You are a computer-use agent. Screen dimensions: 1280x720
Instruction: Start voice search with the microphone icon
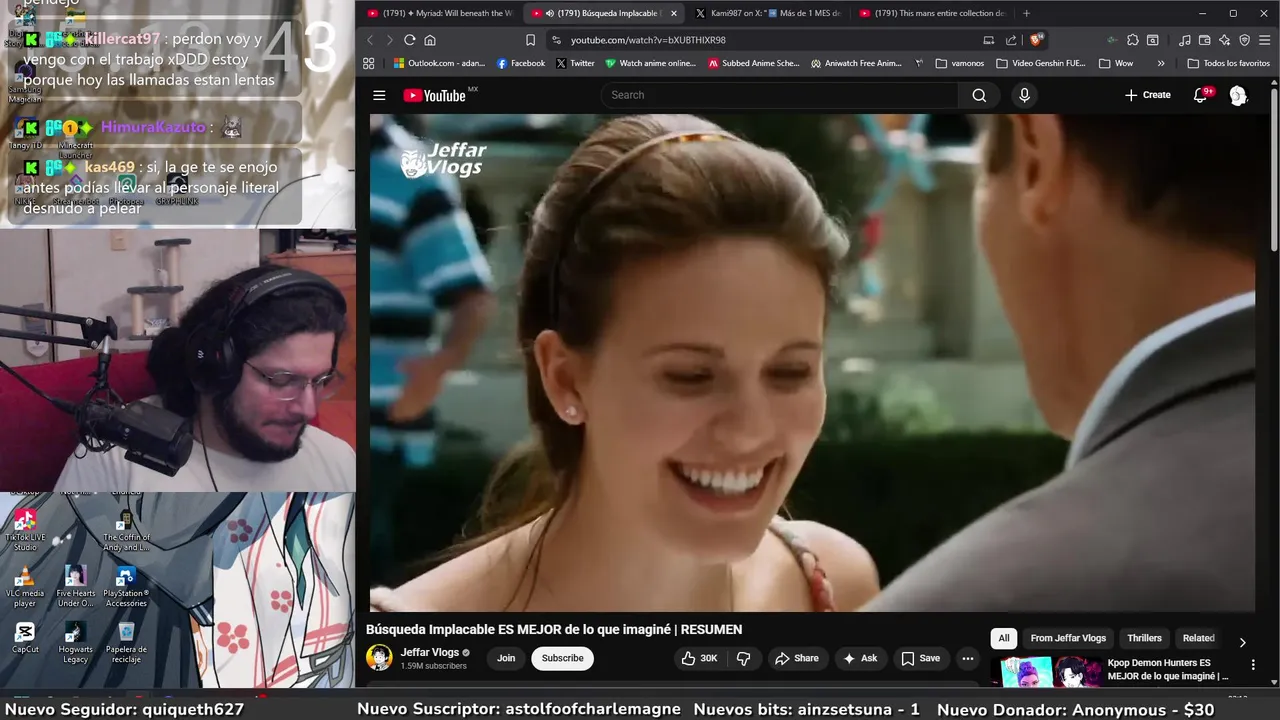coord(1023,95)
